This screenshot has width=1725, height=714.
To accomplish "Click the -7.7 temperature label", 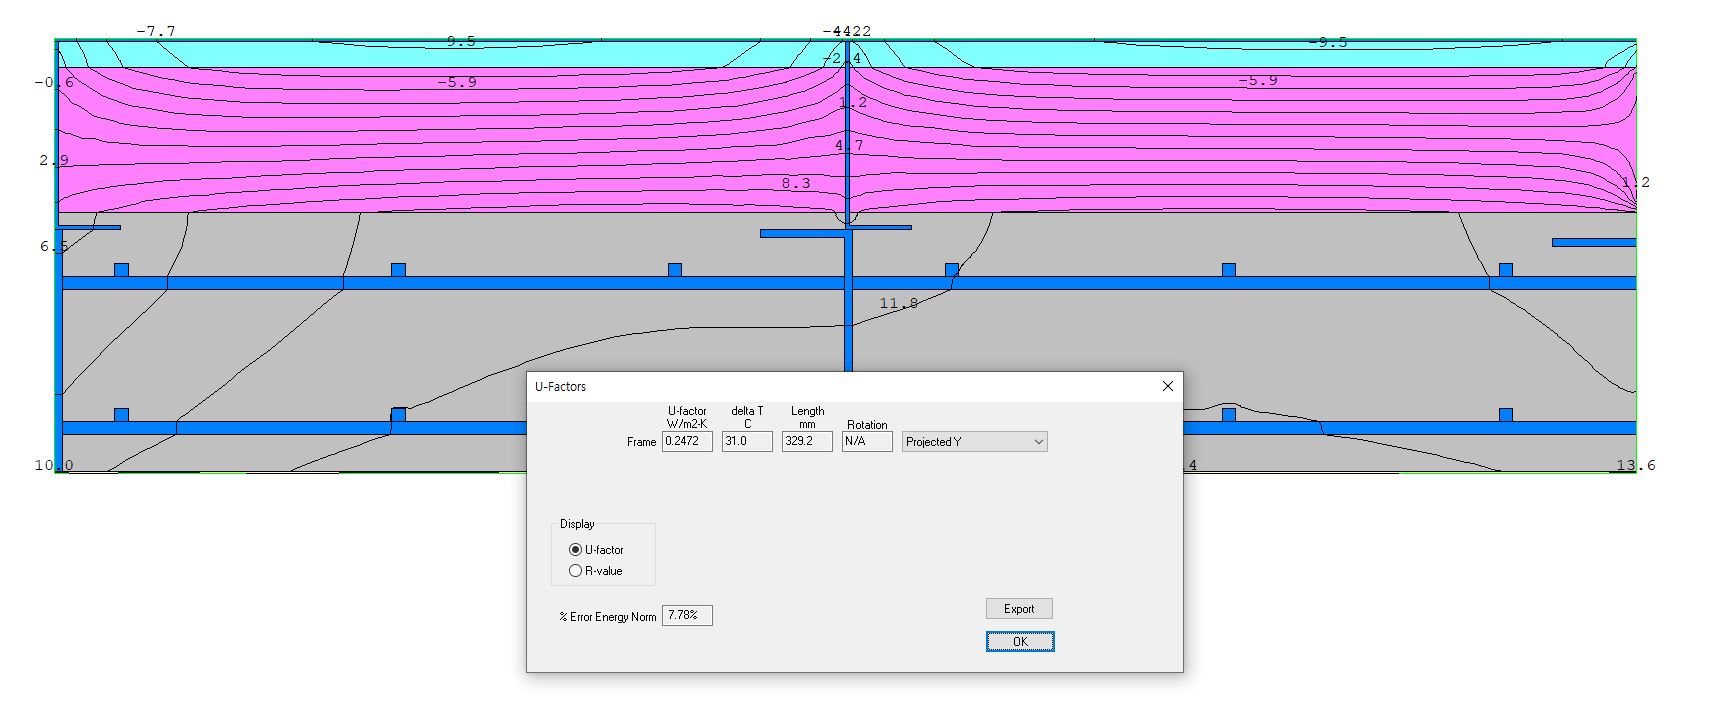I will tap(155, 32).
